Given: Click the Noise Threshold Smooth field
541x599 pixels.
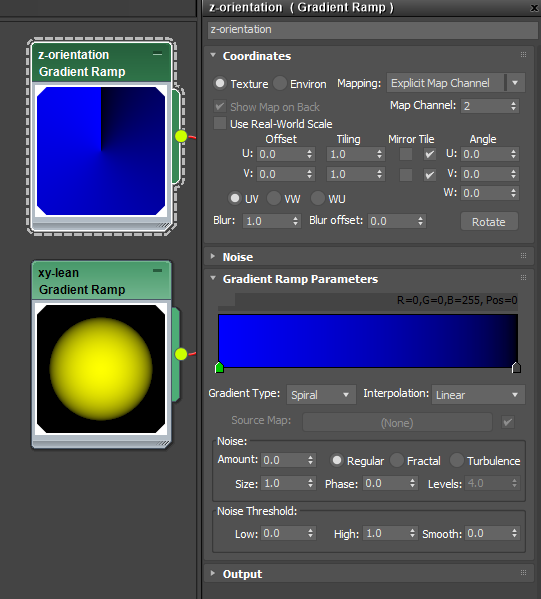Looking at the screenshot, I should pyautogui.click(x=488, y=533).
